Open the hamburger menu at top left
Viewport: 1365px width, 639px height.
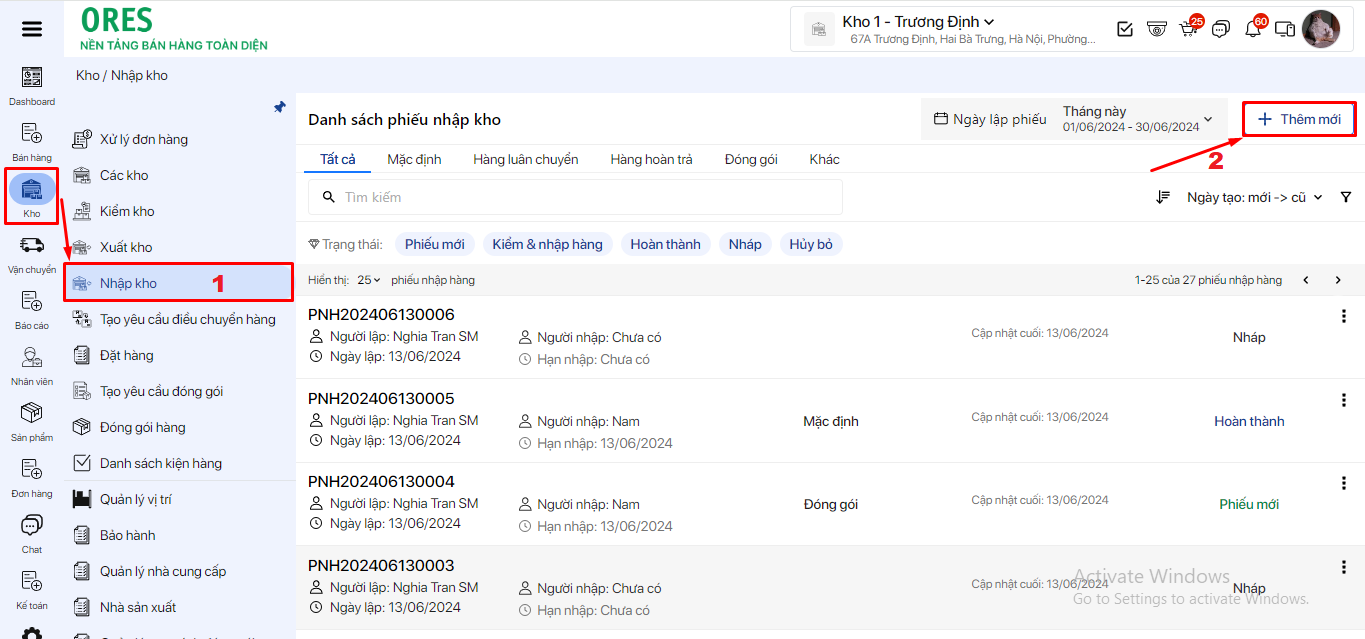tap(32, 29)
